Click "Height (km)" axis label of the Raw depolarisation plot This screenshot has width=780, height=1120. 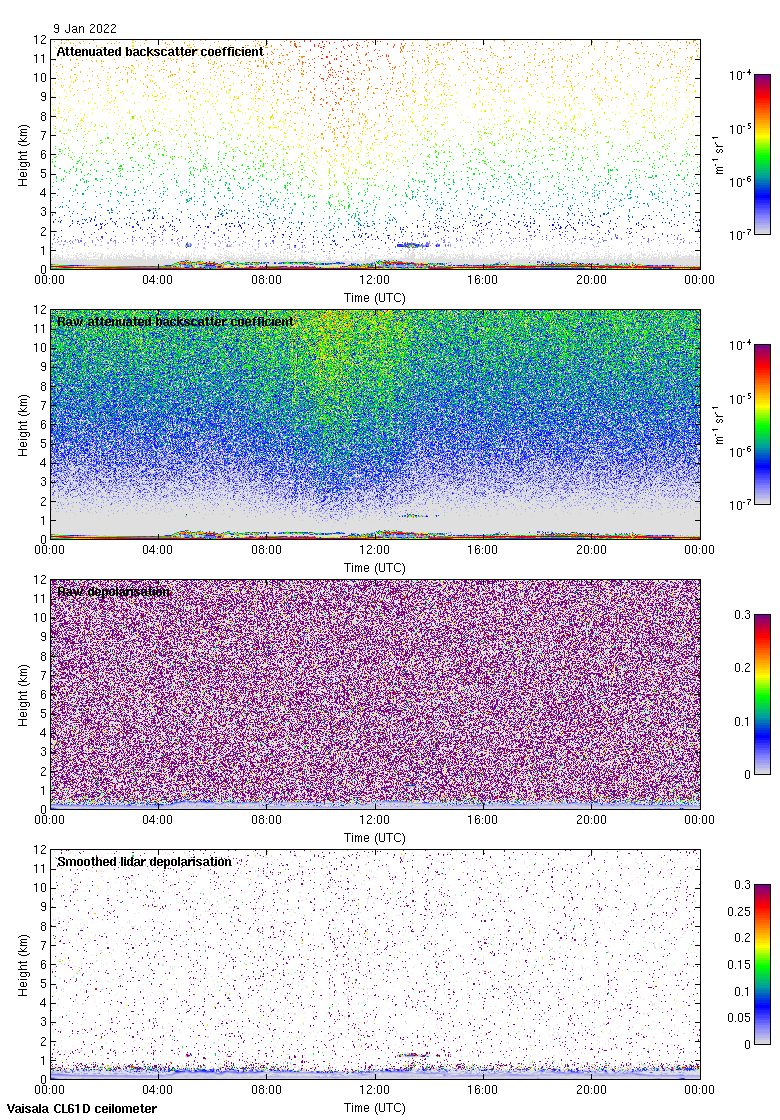click(x=24, y=695)
